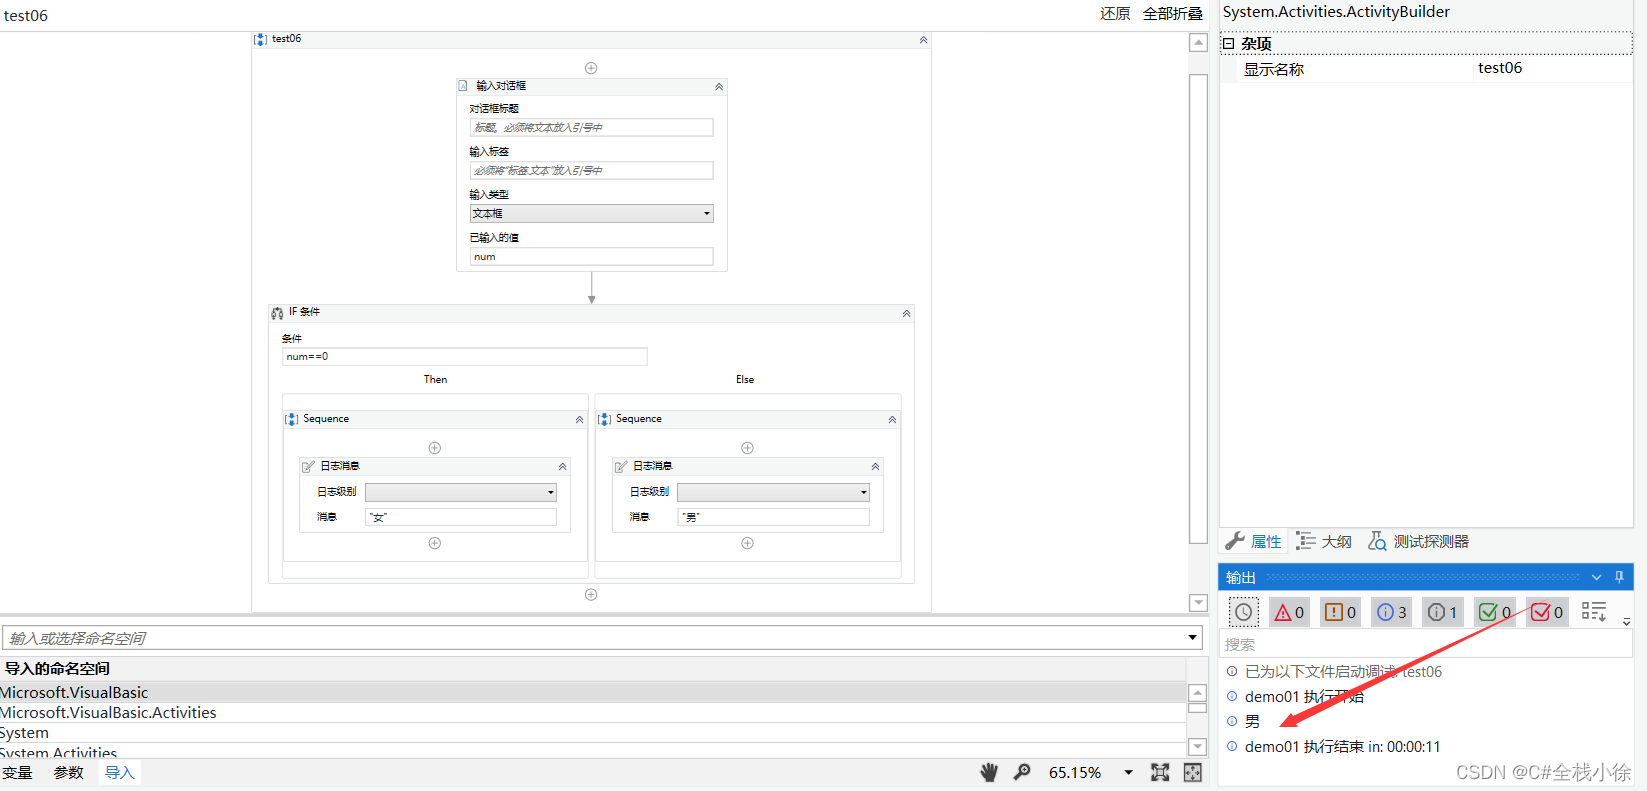Click the zoom magnifier icon
1647x791 pixels.
(x=1022, y=772)
